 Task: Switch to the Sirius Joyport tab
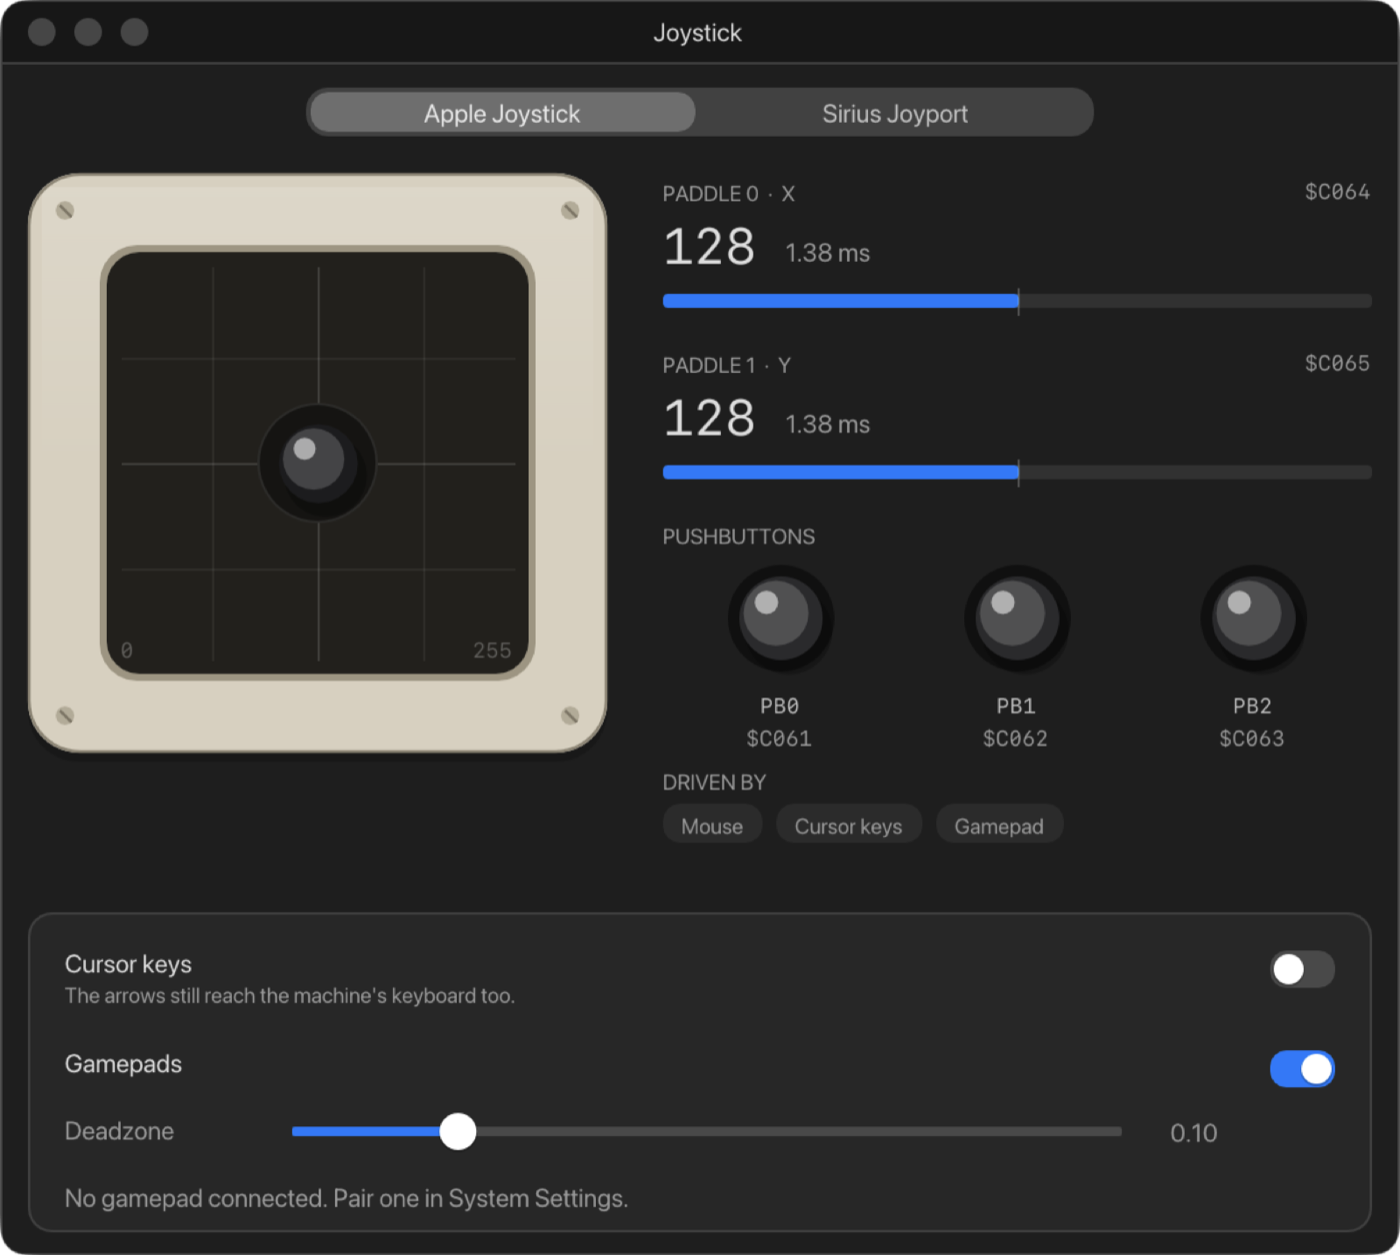click(x=894, y=113)
